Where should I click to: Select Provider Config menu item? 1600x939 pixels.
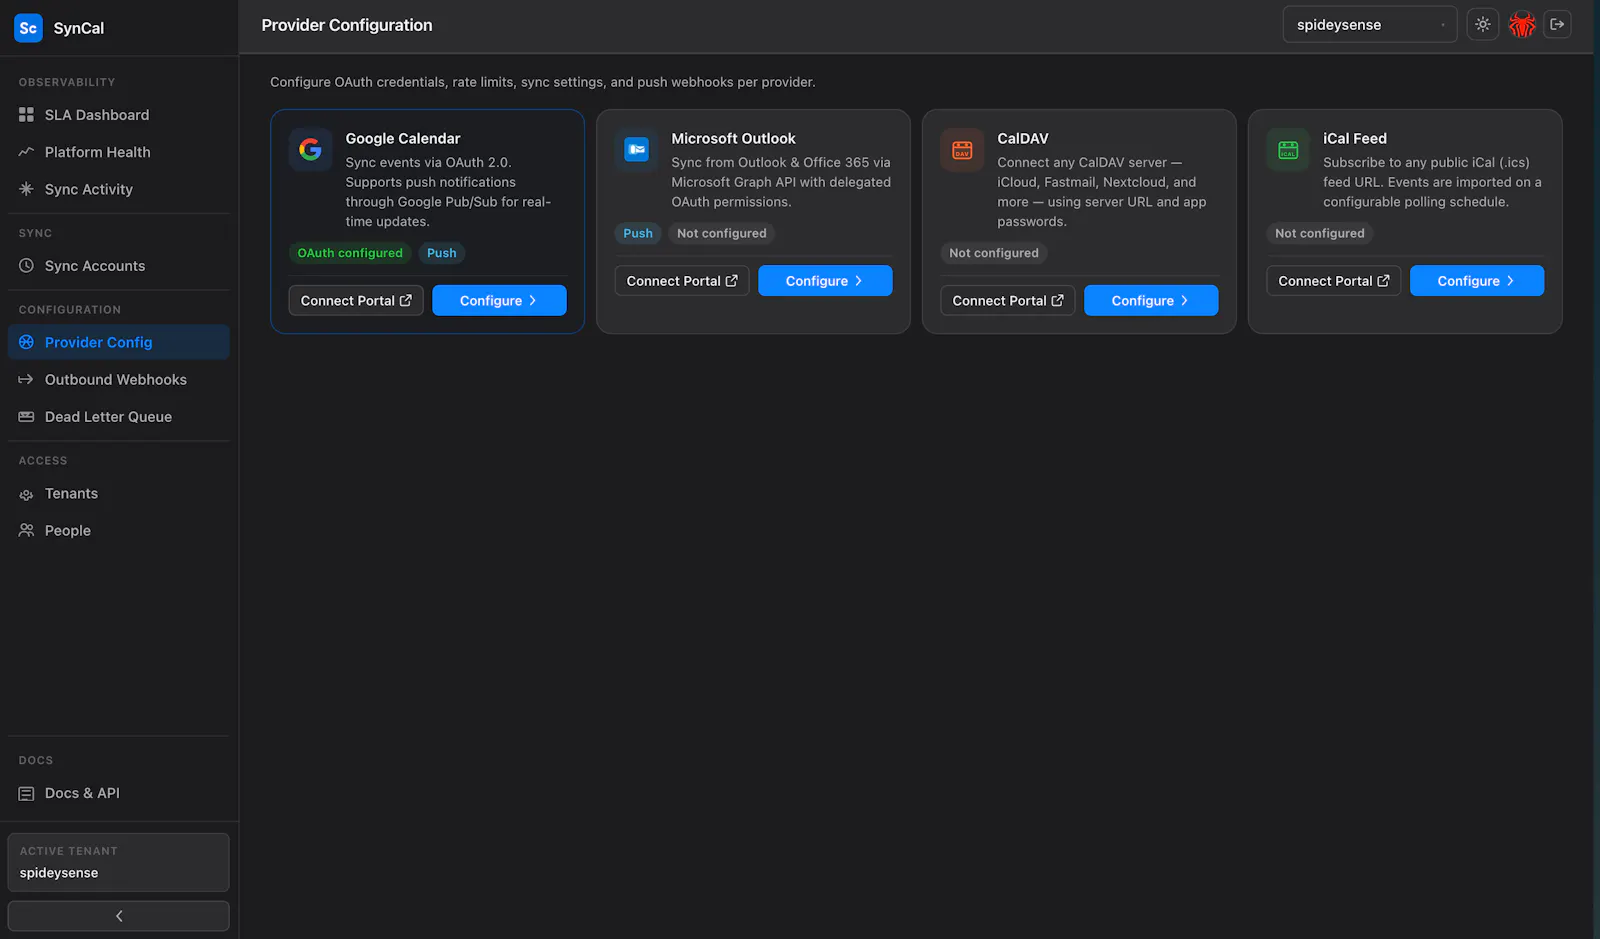pos(119,342)
